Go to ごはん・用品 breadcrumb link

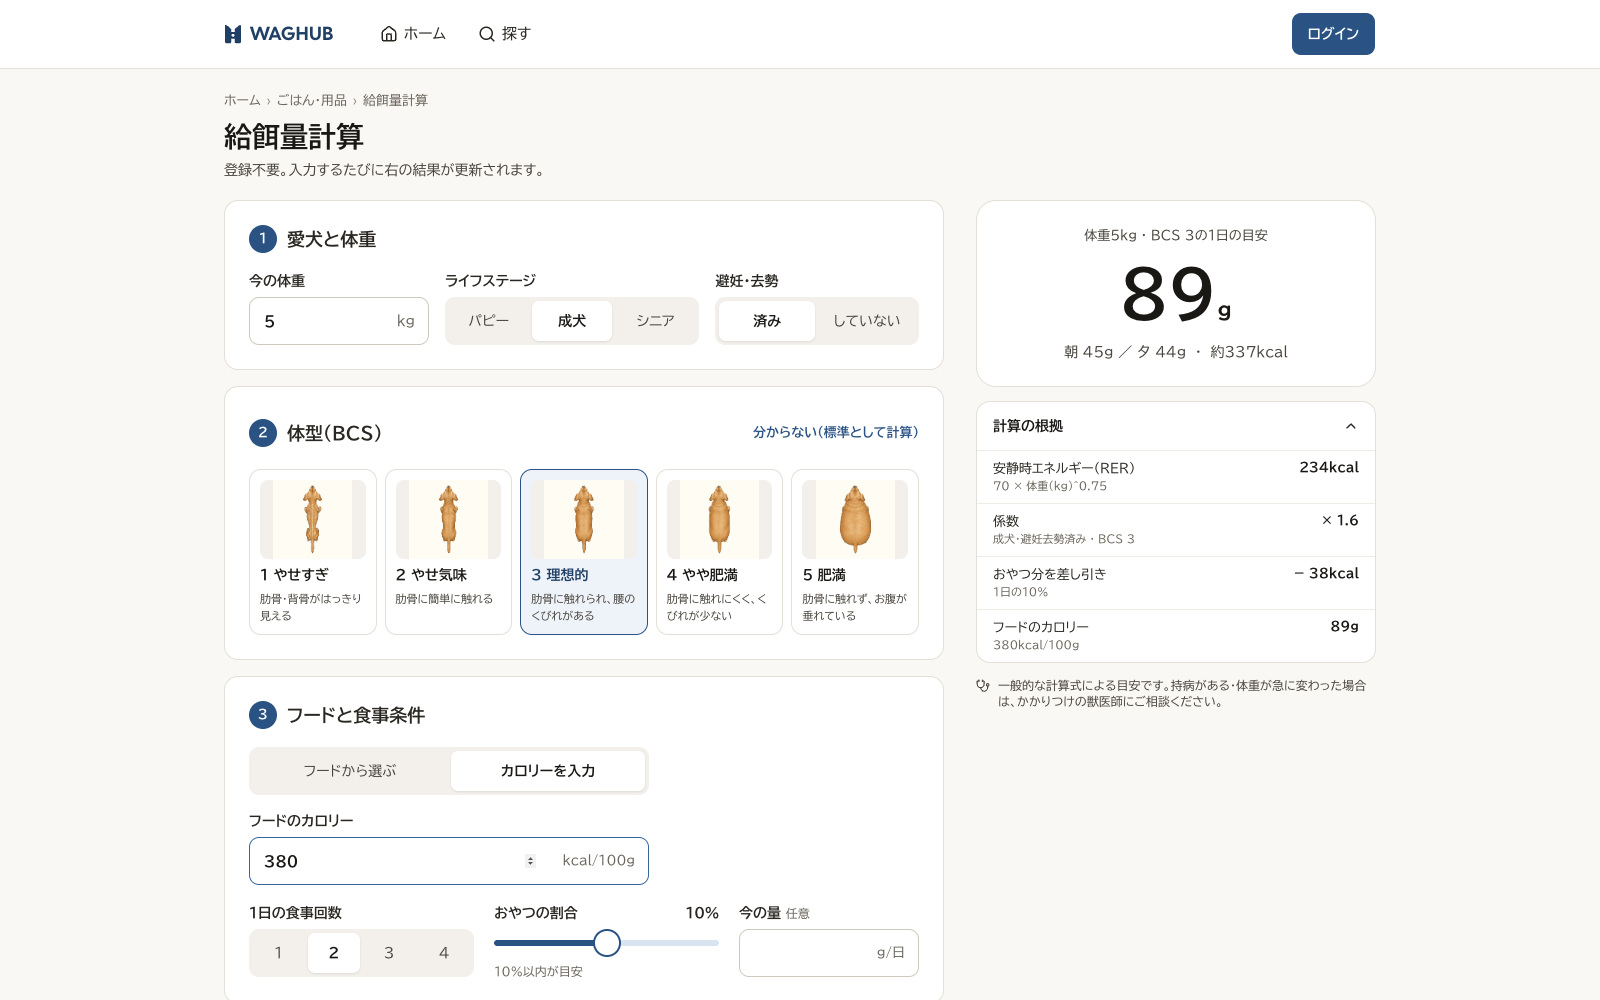click(312, 100)
